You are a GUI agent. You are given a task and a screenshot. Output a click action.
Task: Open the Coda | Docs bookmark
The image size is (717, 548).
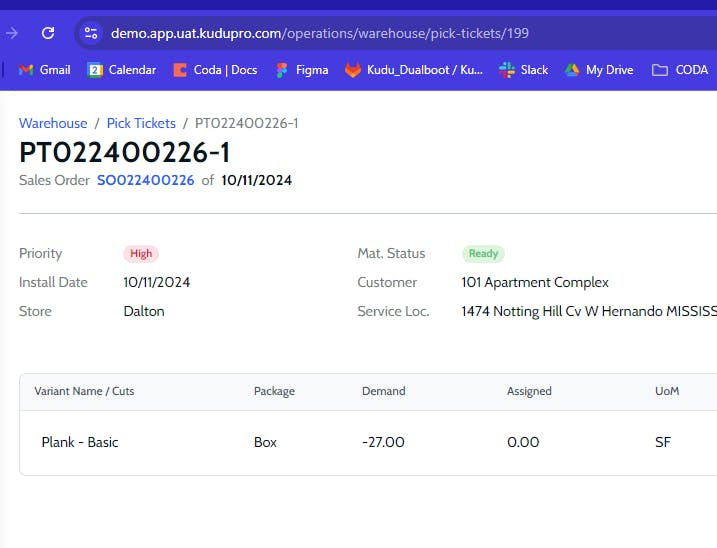(x=215, y=70)
